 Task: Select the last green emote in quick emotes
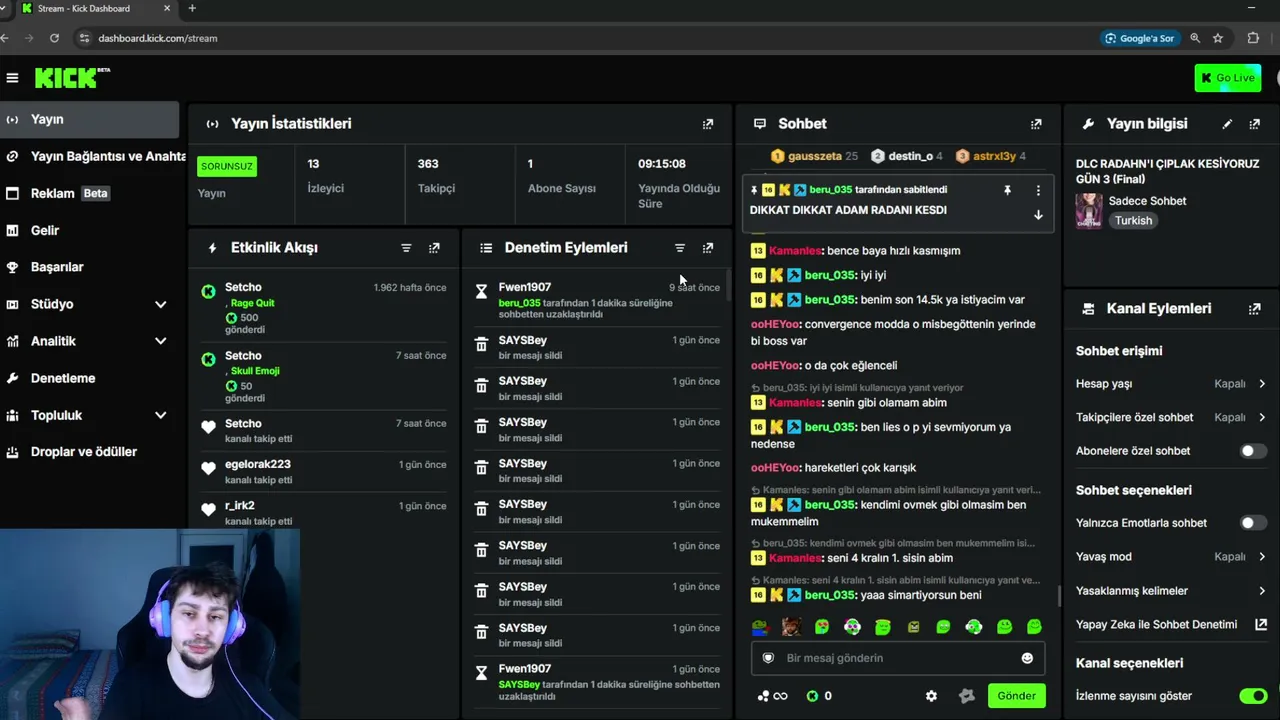coord(1034,627)
